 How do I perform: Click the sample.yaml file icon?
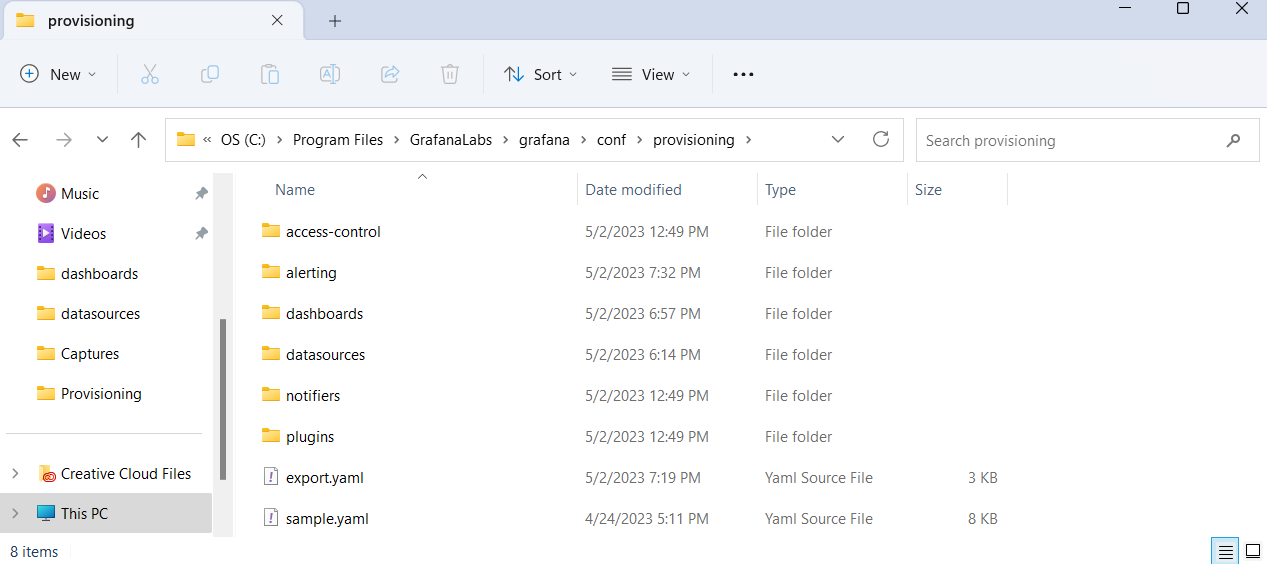click(270, 518)
